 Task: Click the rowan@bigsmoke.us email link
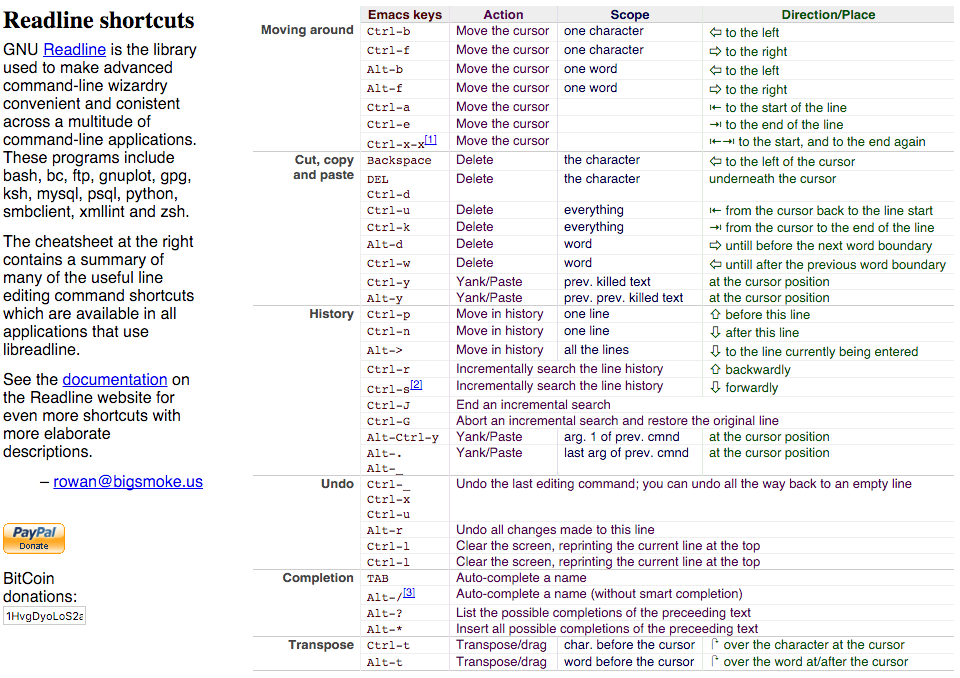tap(128, 482)
